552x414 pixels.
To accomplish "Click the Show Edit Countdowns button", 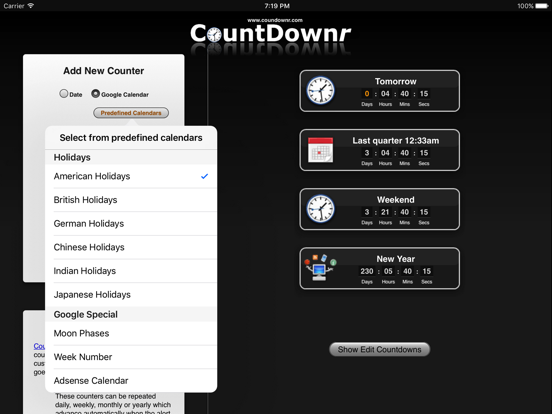I will (380, 350).
